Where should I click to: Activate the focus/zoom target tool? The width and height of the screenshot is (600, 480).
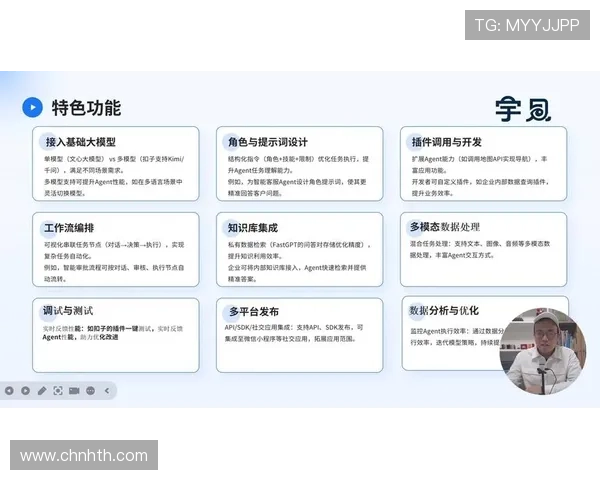[x=58, y=391]
